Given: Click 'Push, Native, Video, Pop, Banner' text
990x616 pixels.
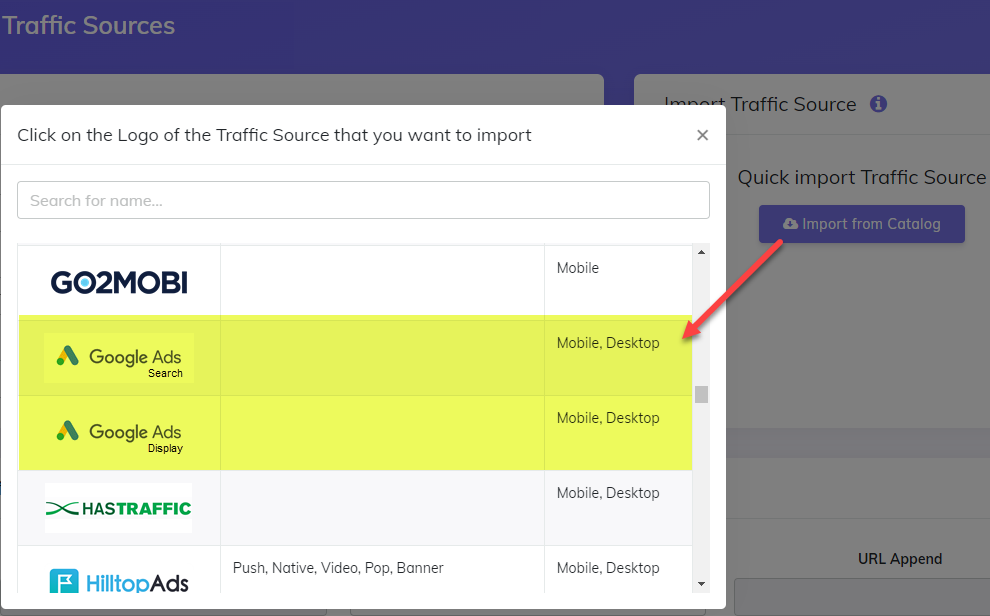Looking at the screenshot, I should tap(338, 568).
